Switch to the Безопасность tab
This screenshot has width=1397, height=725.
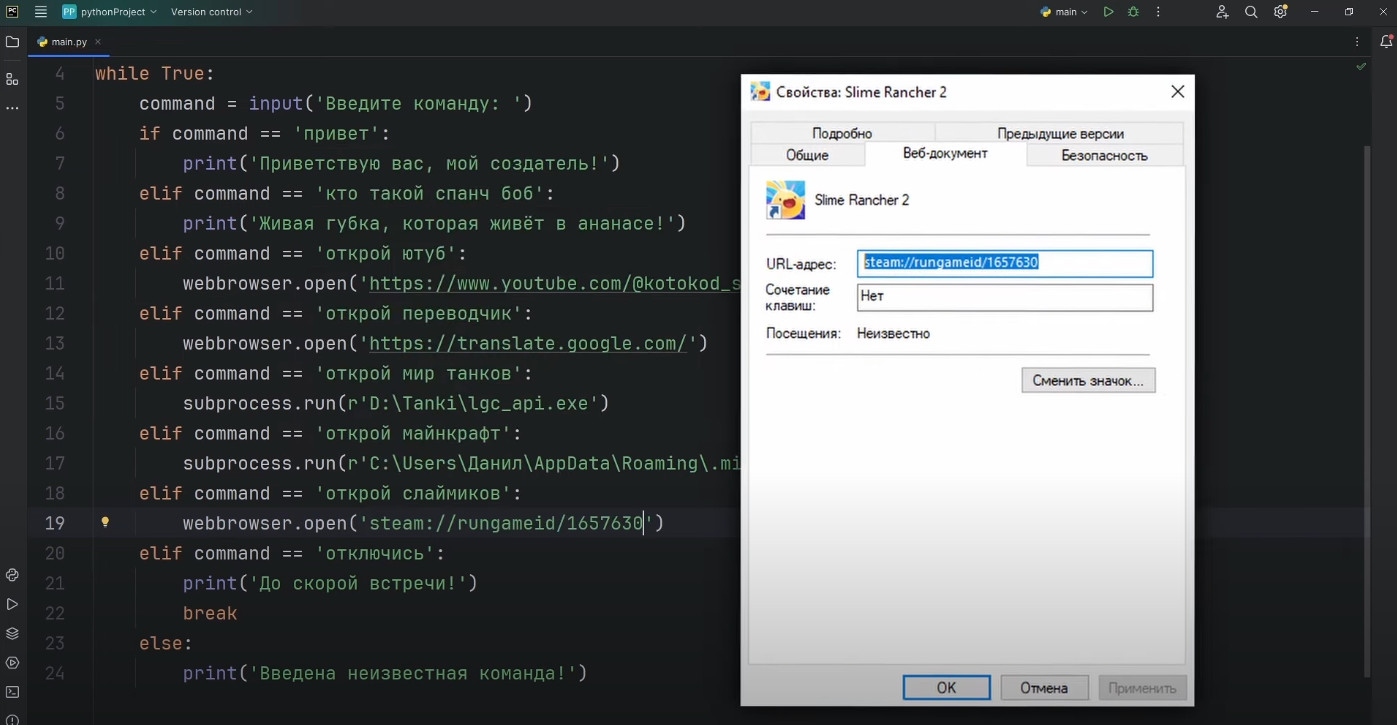[1104, 155]
